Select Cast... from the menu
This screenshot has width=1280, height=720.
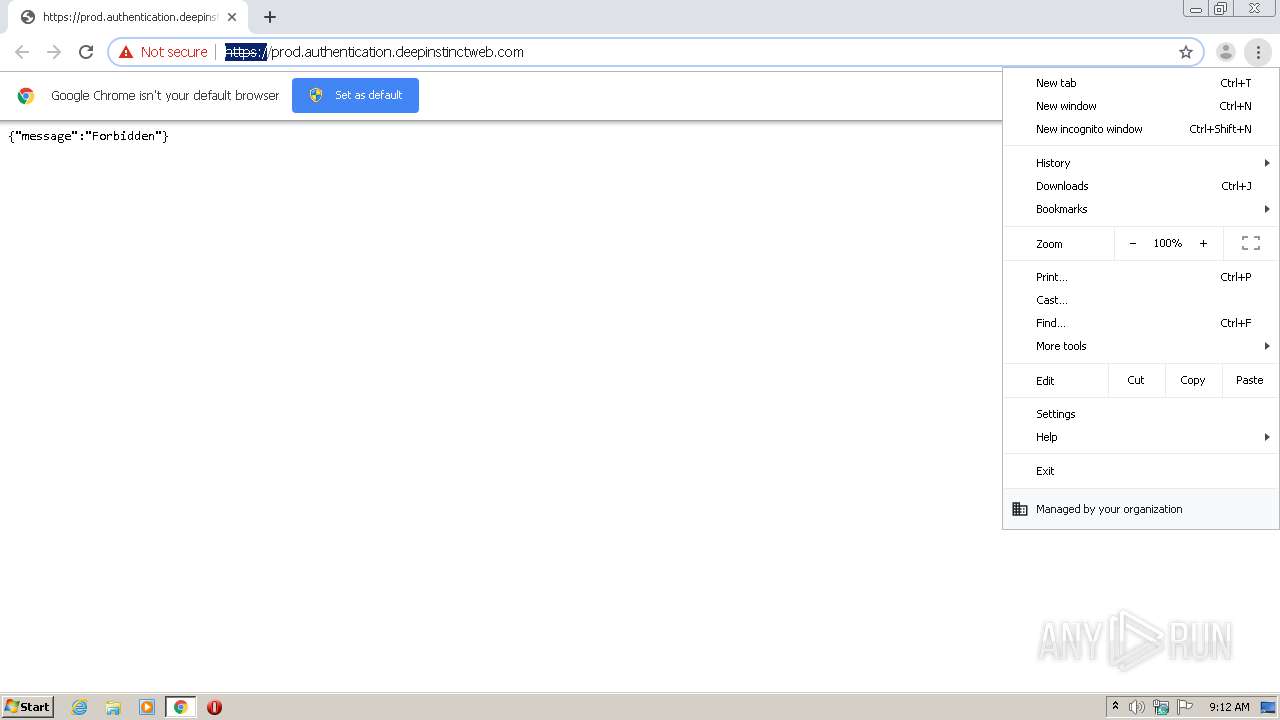[x=1141, y=300]
